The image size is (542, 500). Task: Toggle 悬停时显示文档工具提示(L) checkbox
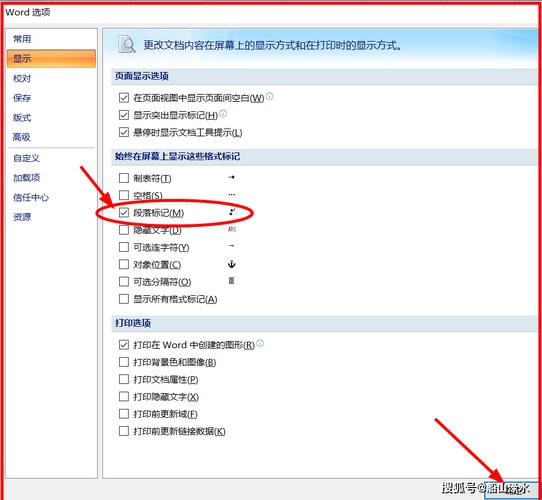124,132
